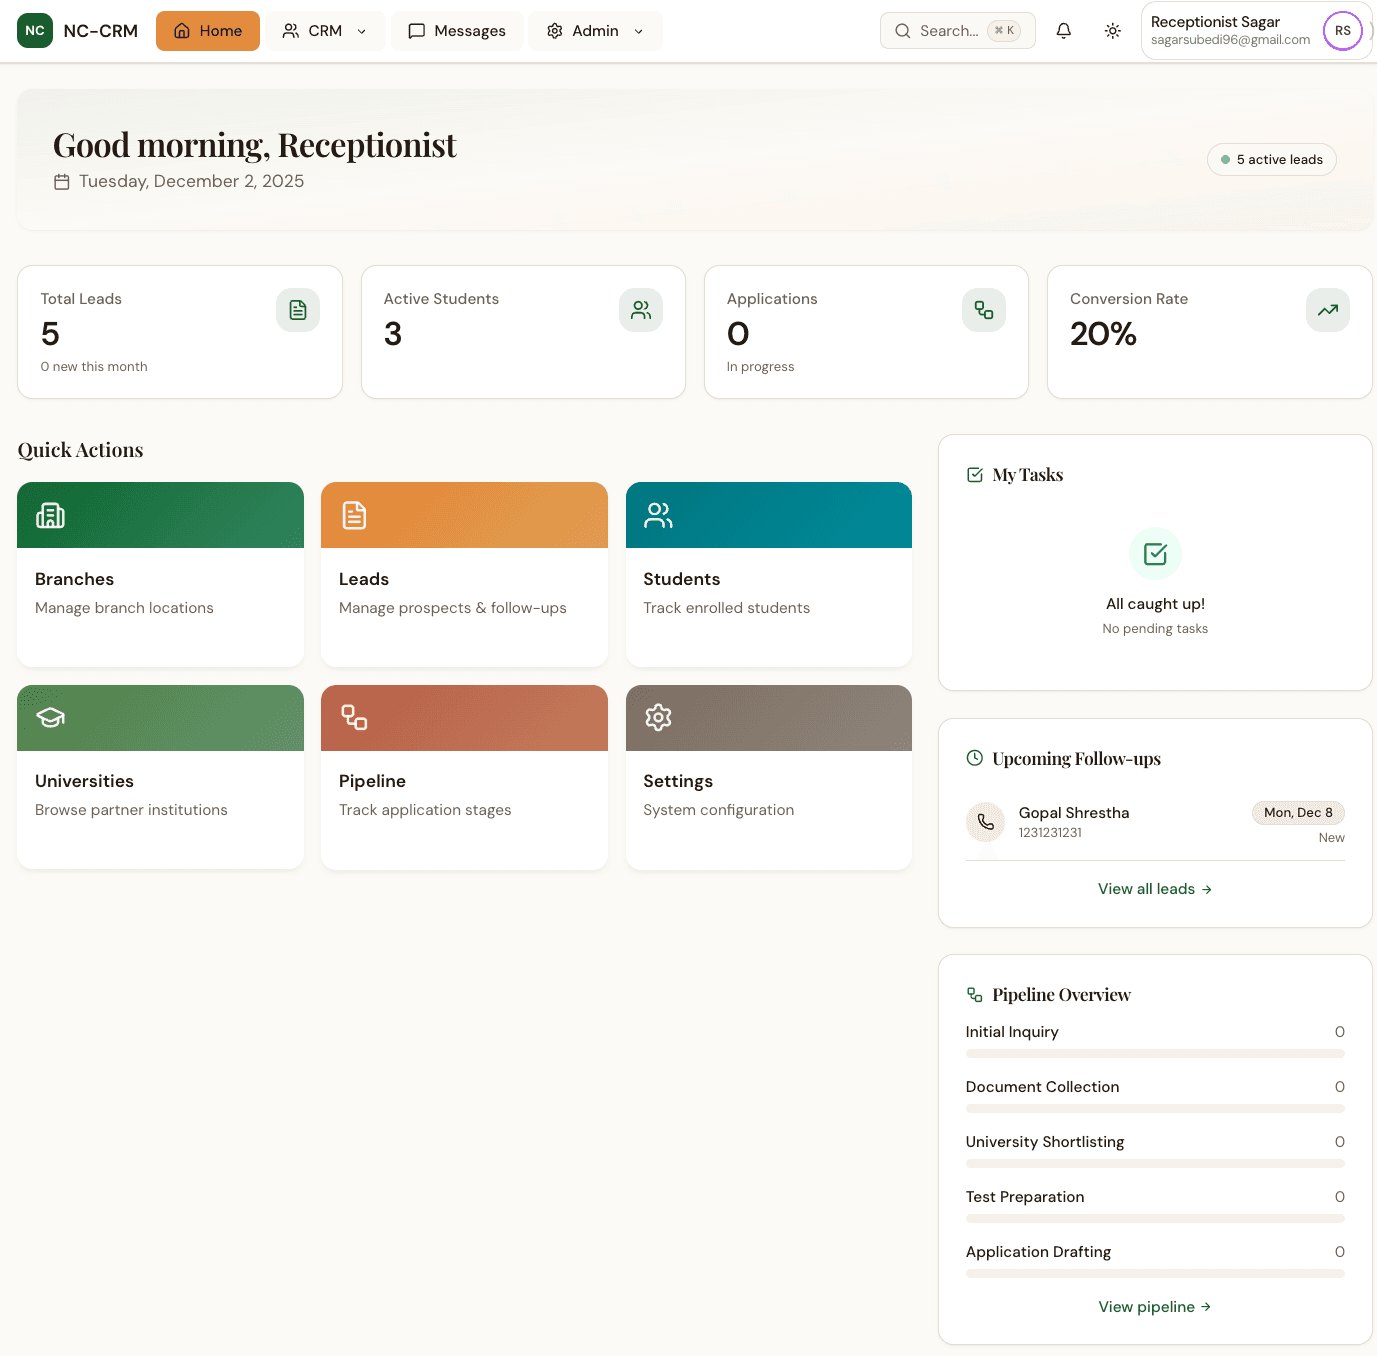Click the Universities graduation cap icon
1377x1356 pixels.
tap(49, 717)
